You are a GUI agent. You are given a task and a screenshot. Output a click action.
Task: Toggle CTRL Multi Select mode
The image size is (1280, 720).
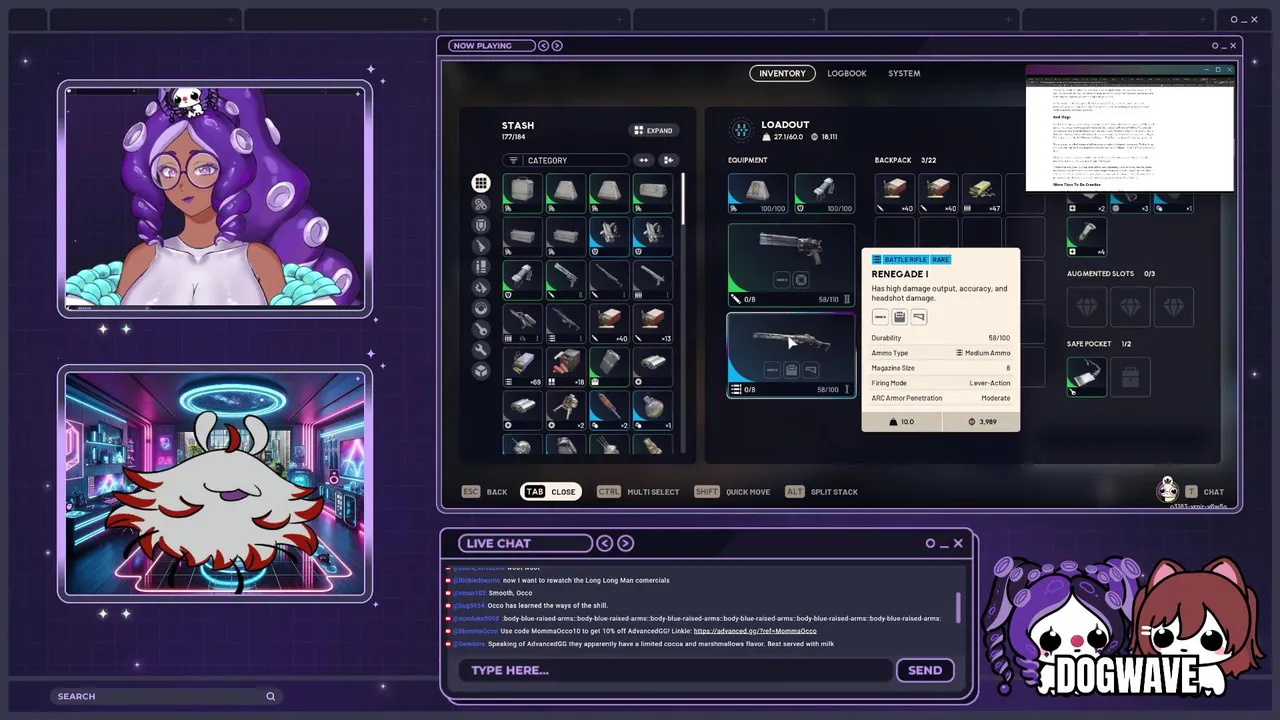pyautogui.click(x=638, y=492)
